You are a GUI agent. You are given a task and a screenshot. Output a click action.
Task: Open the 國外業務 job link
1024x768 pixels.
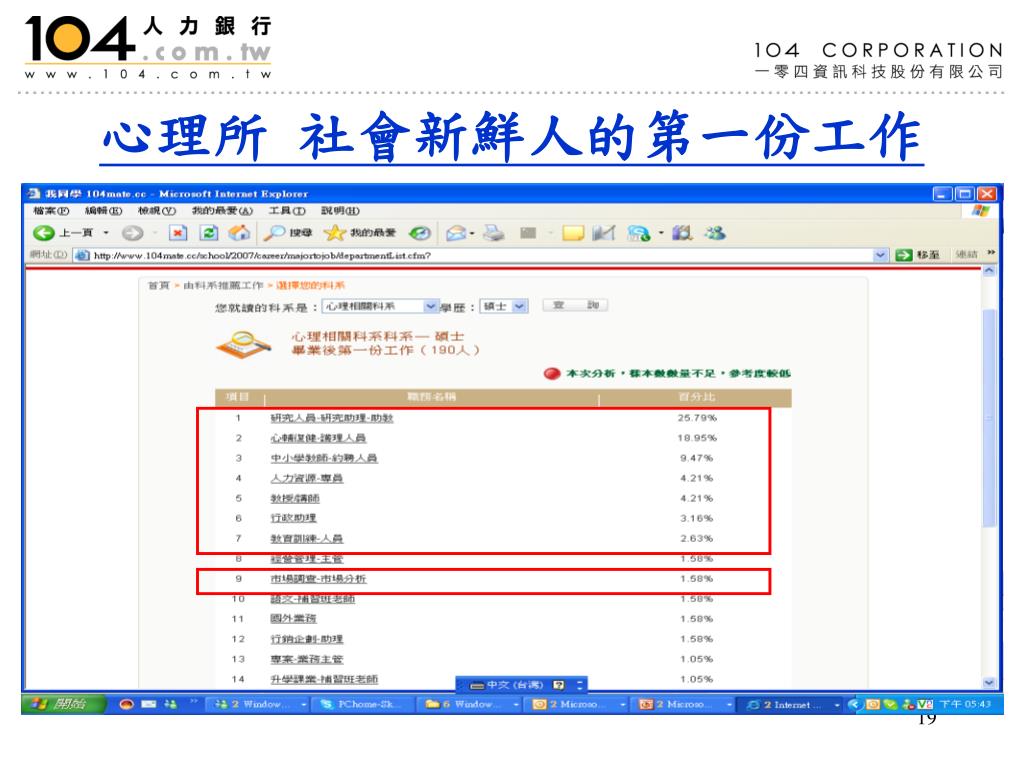[293, 619]
